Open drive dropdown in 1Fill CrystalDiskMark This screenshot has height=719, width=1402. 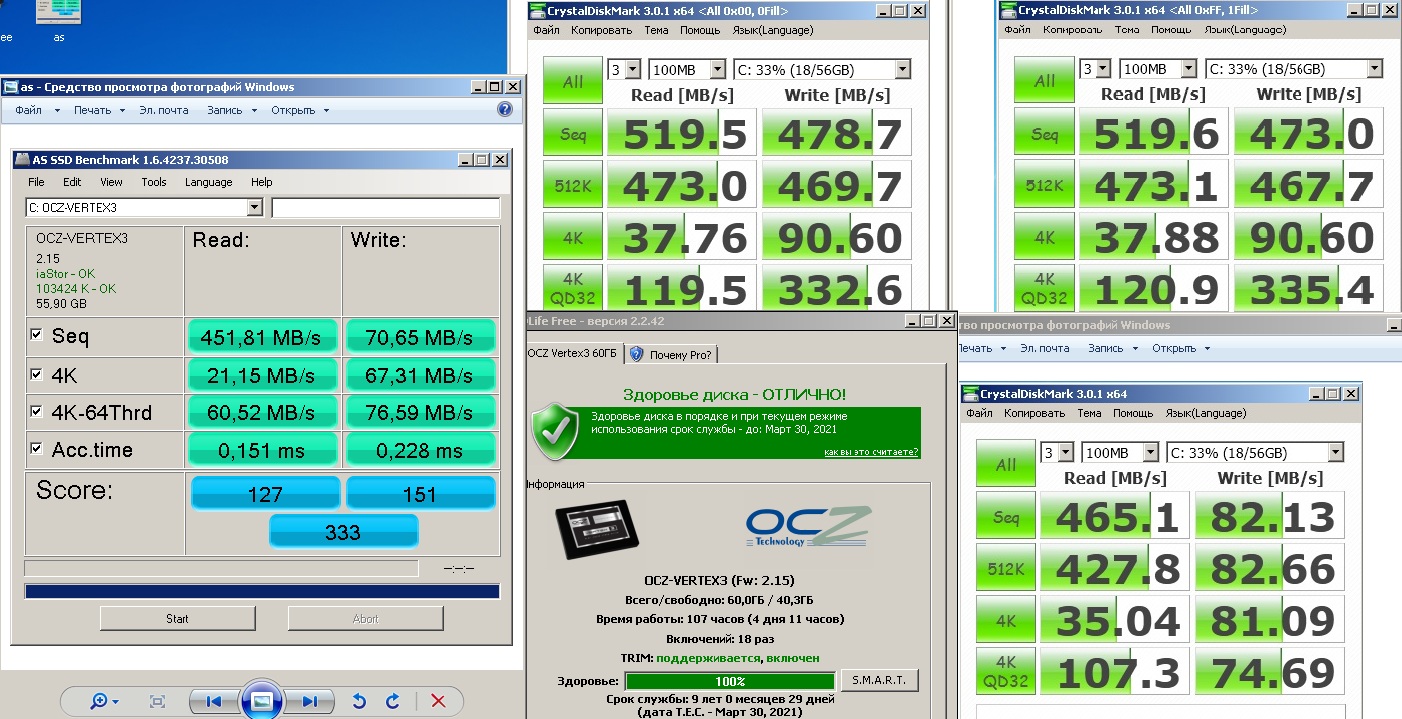pos(1374,69)
